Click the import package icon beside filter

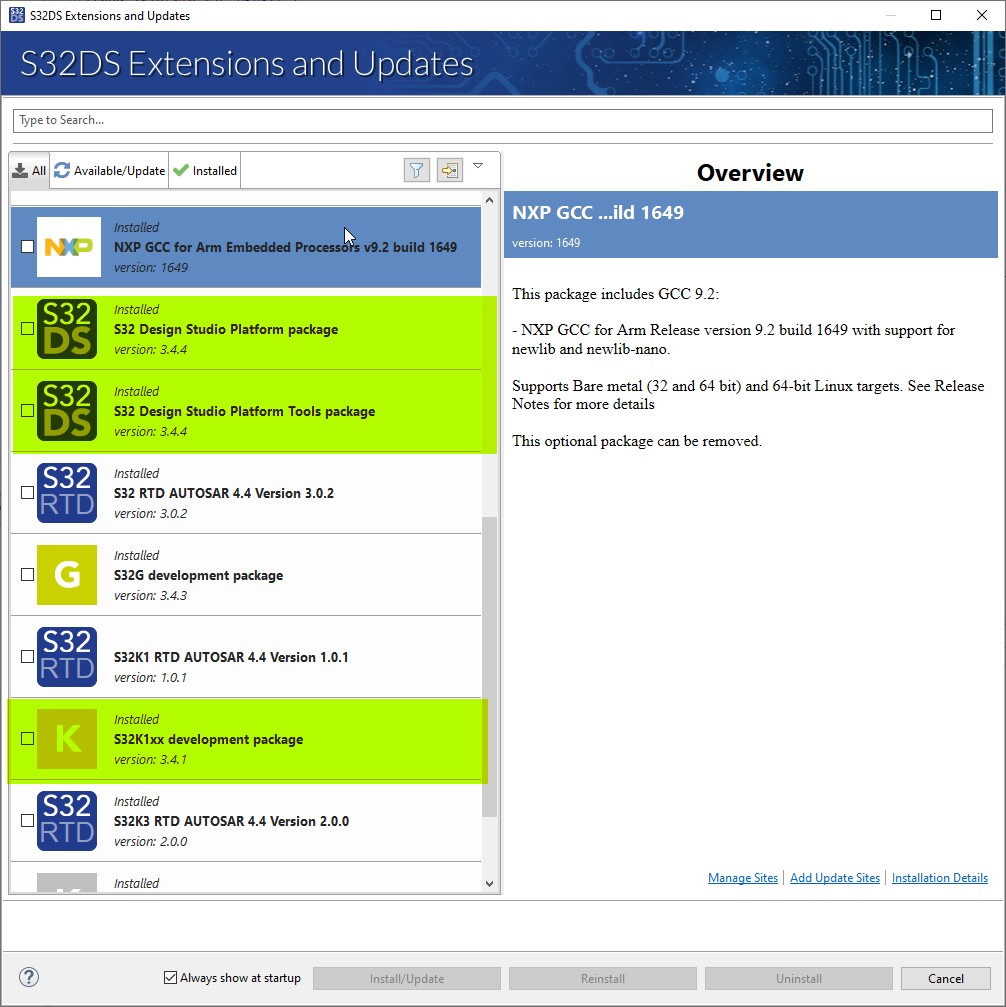(x=450, y=170)
